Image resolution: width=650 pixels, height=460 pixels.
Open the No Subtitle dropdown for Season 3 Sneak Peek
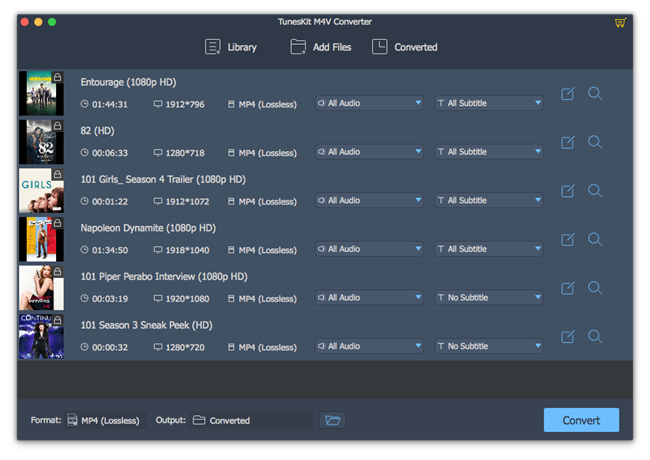tap(489, 346)
